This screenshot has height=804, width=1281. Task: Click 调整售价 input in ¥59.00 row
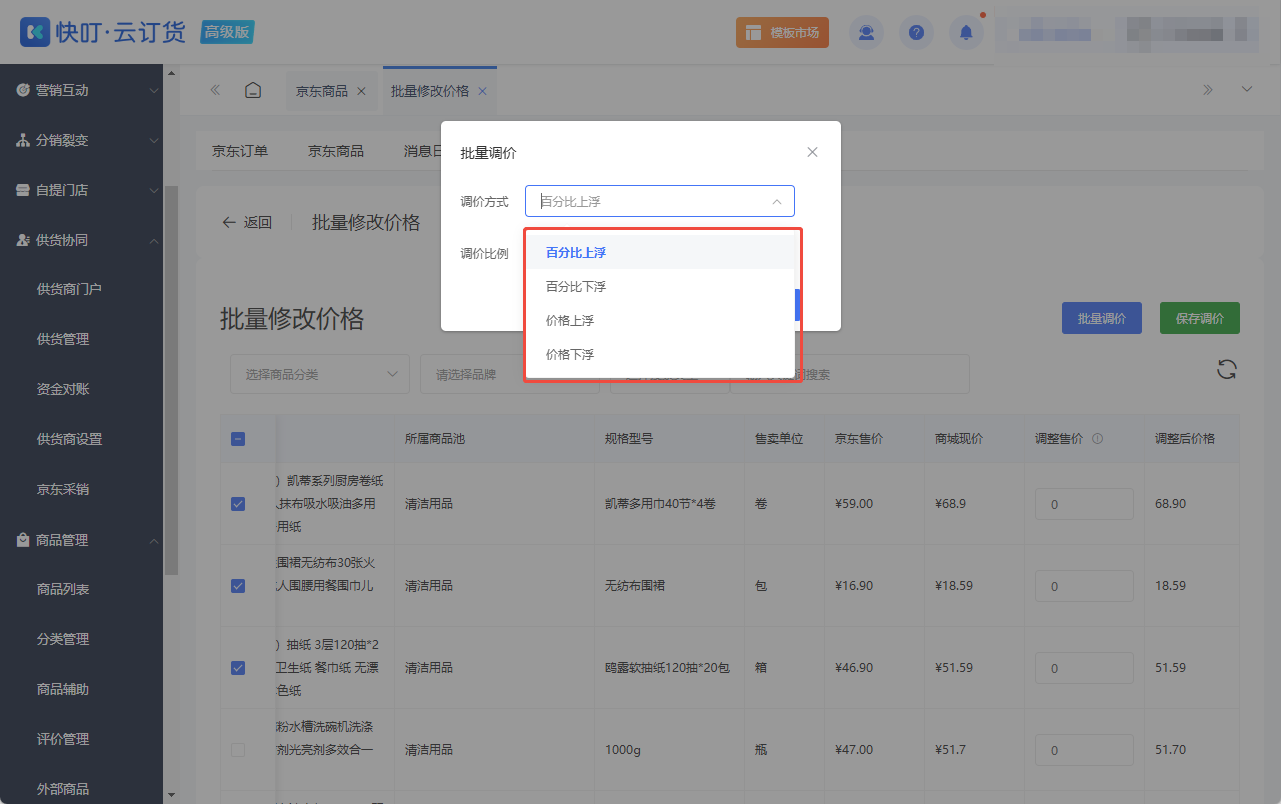point(1084,504)
